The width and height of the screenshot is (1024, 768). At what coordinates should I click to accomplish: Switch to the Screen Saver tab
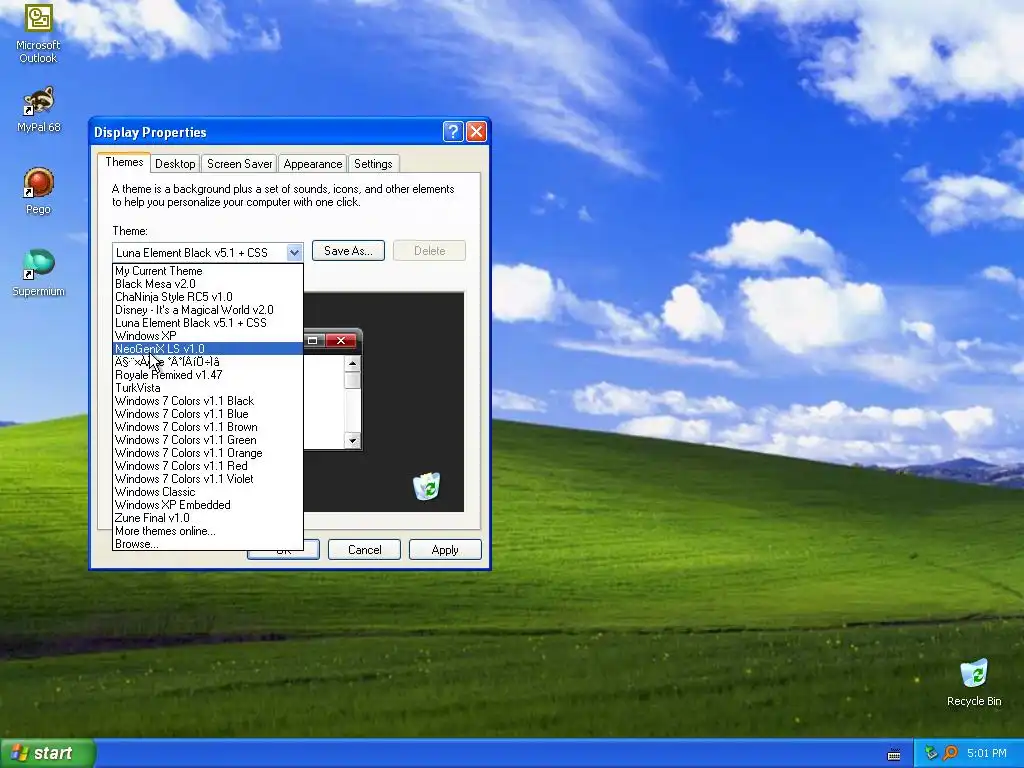(x=240, y=164)
